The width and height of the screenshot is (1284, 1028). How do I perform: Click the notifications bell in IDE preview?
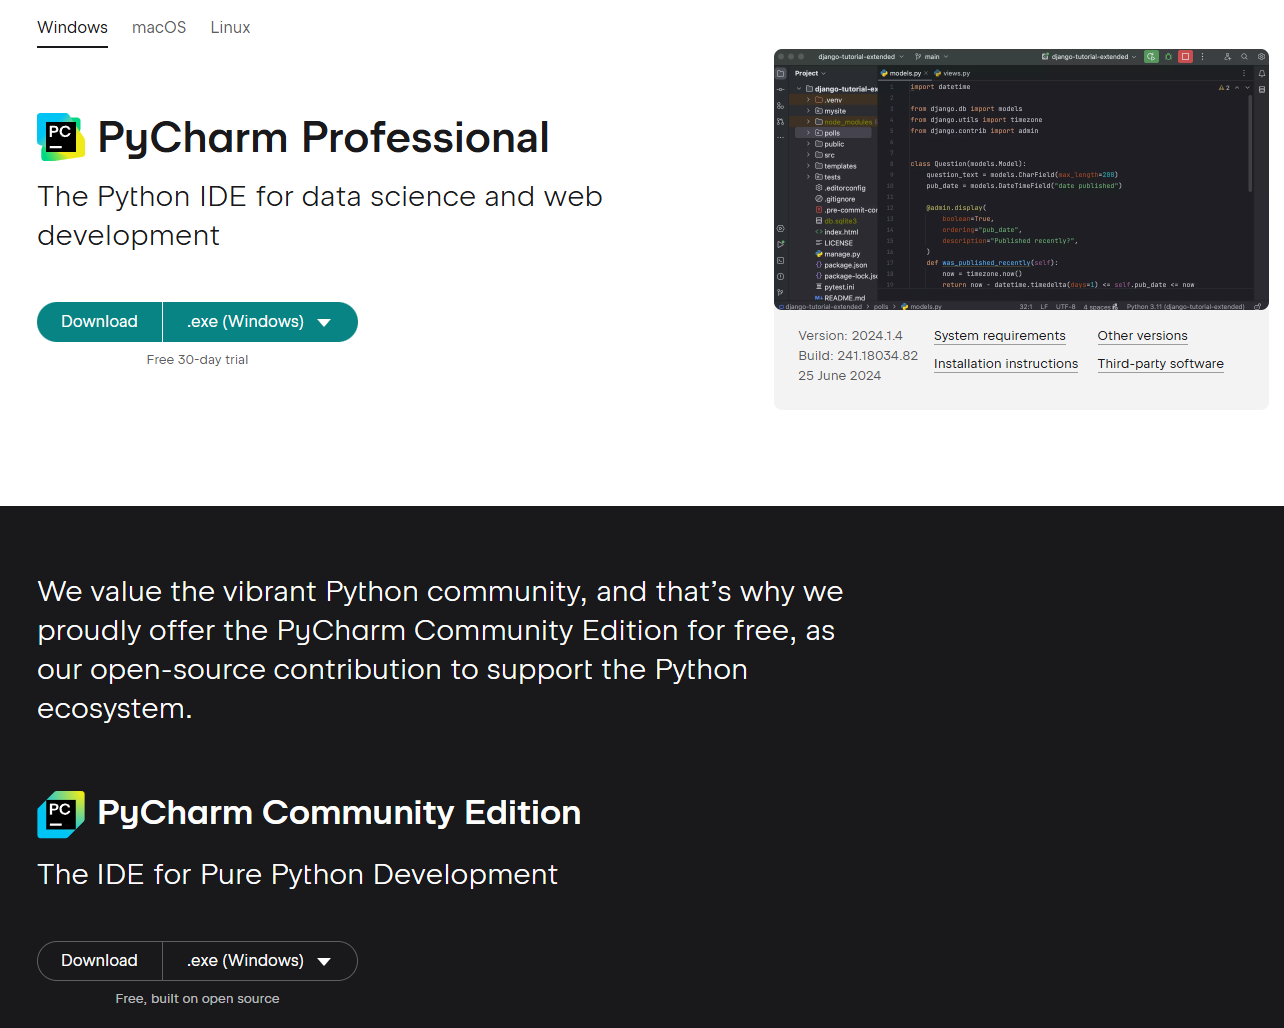click(1261, 74)
